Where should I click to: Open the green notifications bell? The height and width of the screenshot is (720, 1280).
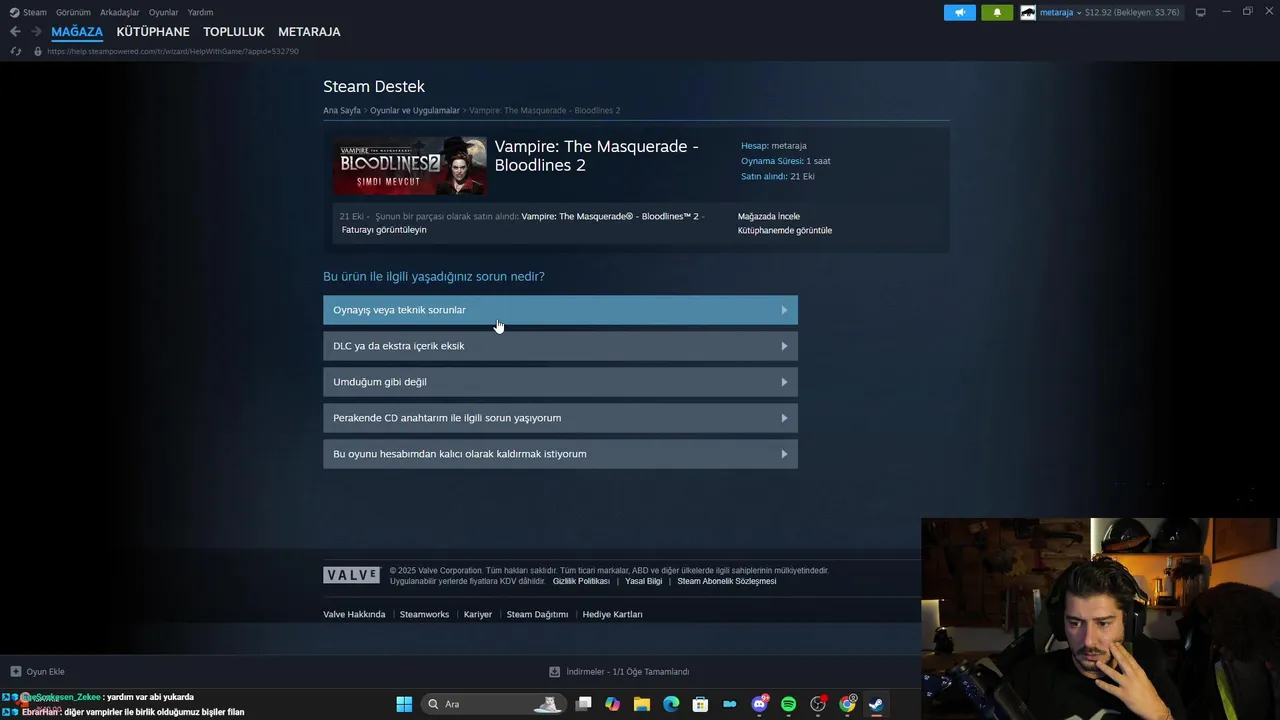997,13
